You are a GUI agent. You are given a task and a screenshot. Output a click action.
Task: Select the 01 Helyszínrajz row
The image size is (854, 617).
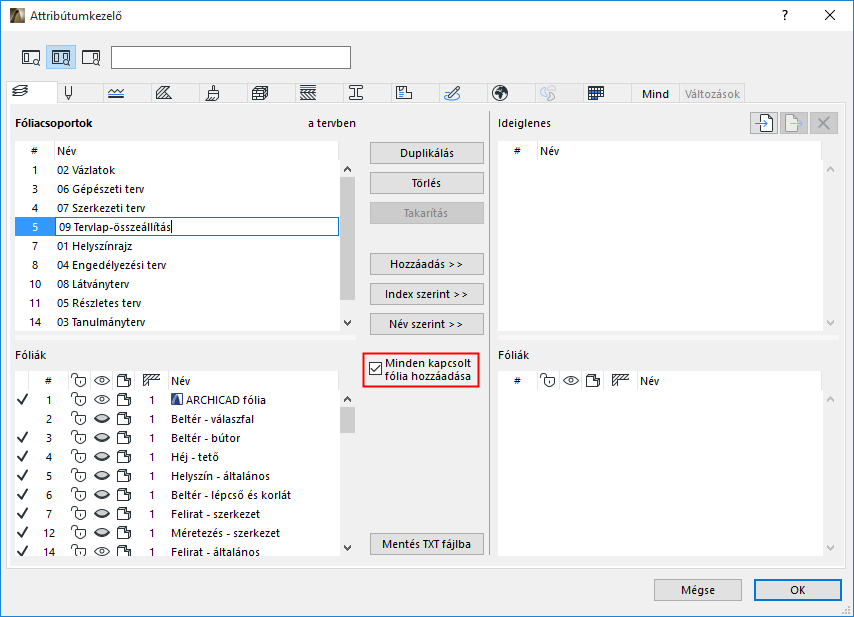(x=177, y=246)
